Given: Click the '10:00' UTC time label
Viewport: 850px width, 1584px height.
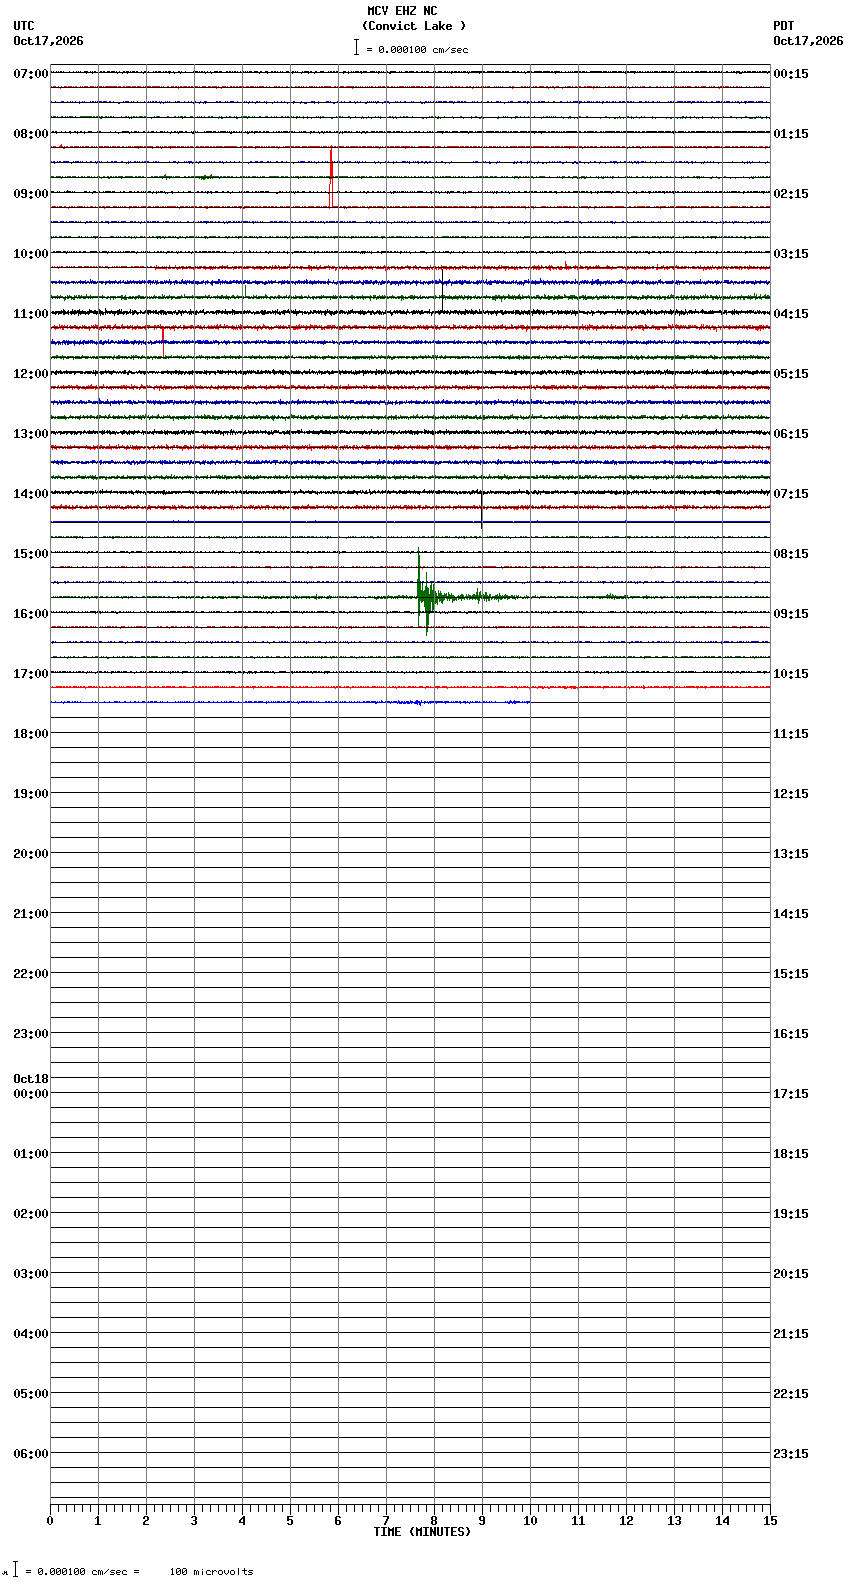Looking at the screenshot, I should point(31,254).
